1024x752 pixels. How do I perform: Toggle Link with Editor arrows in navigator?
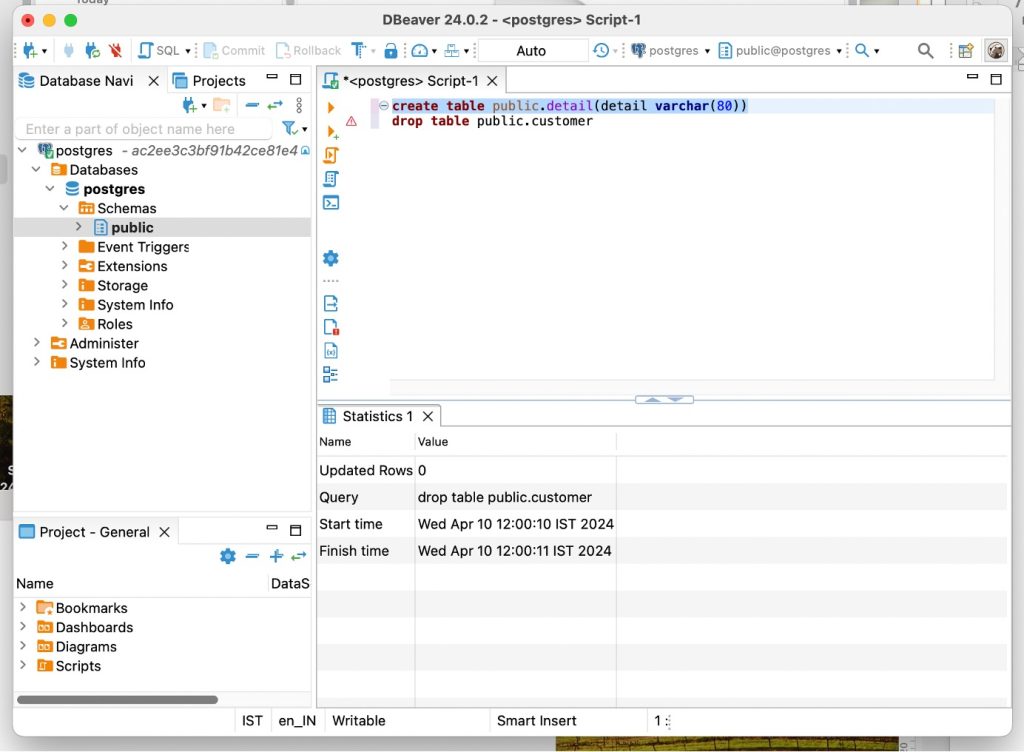(x=276, y=105)
